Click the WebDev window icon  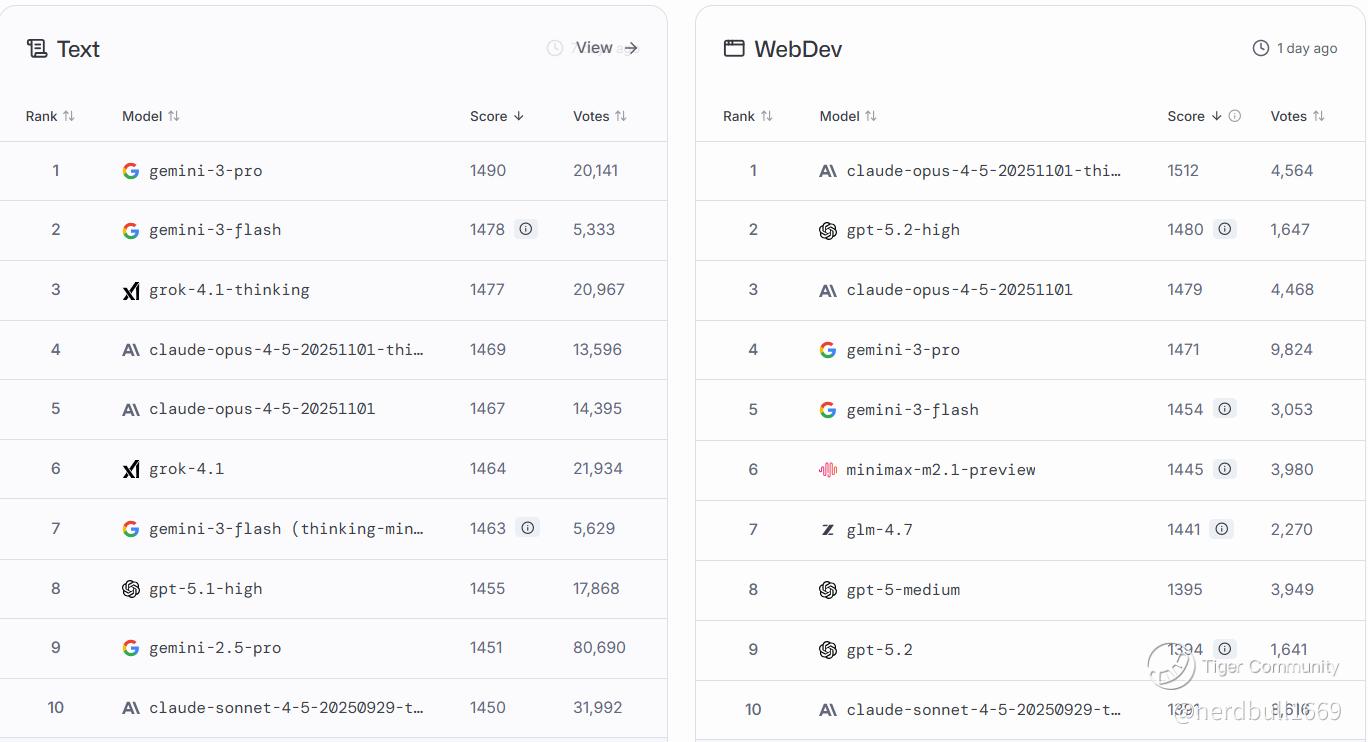tap(734, 49)
